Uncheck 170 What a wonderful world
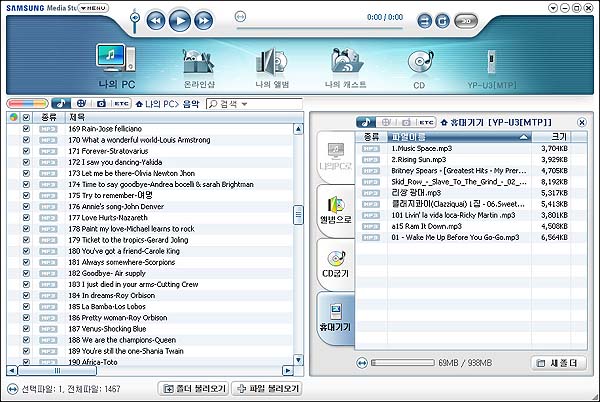Viewport: 600px width, 402px height. coord(26,140)
